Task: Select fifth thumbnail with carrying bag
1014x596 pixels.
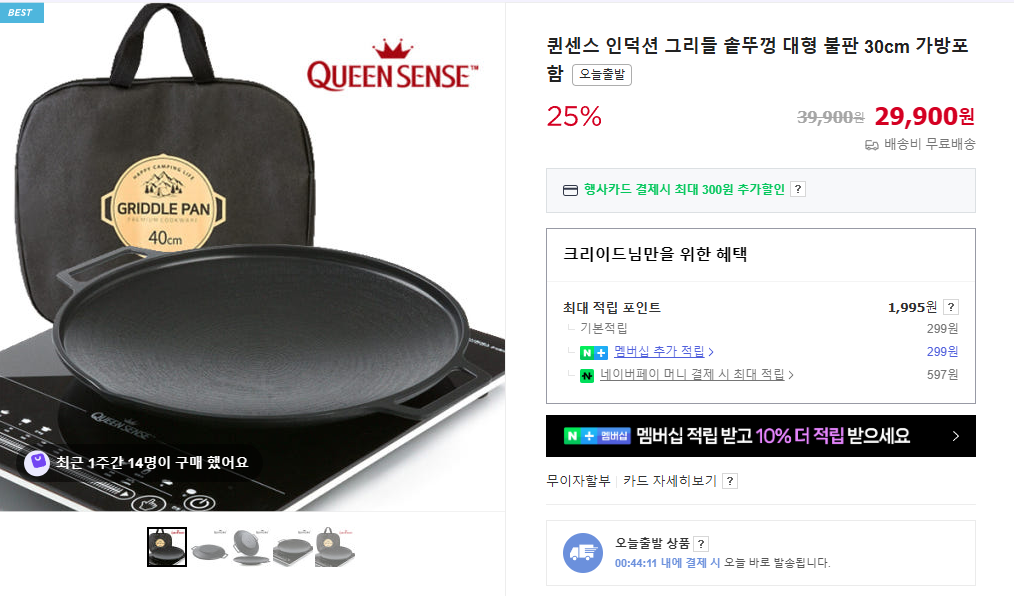Action: [335, 547]
